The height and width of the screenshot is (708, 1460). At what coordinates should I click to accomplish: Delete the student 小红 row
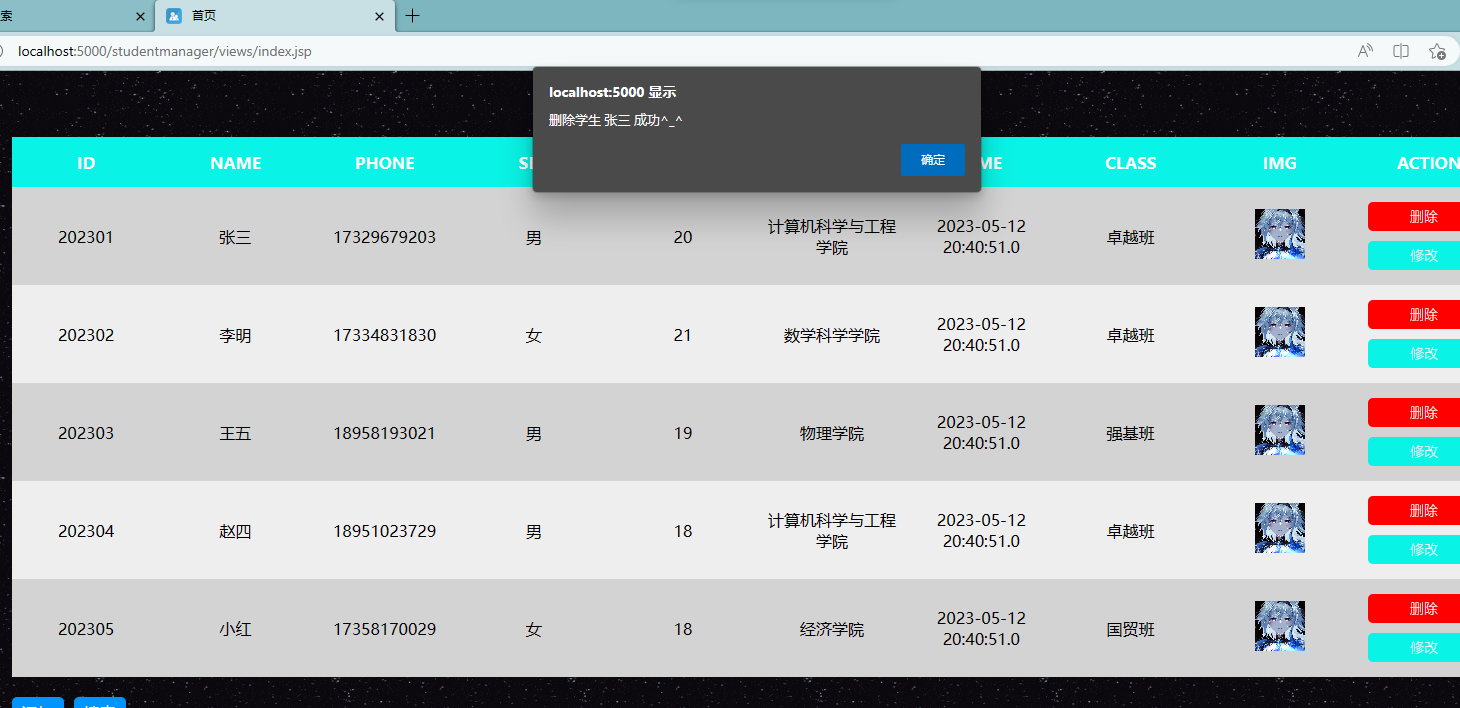pyautogui.click(x=1414, y=609)
